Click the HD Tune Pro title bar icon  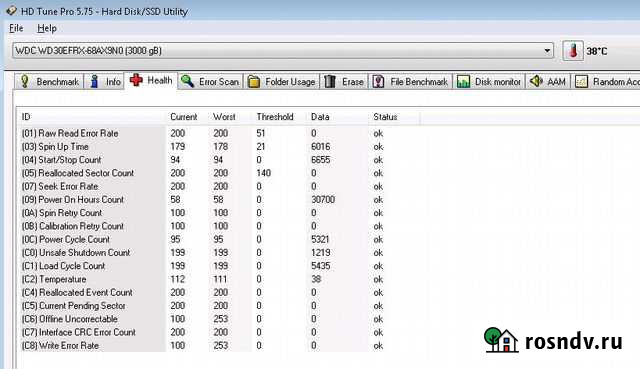coord(11,11)
